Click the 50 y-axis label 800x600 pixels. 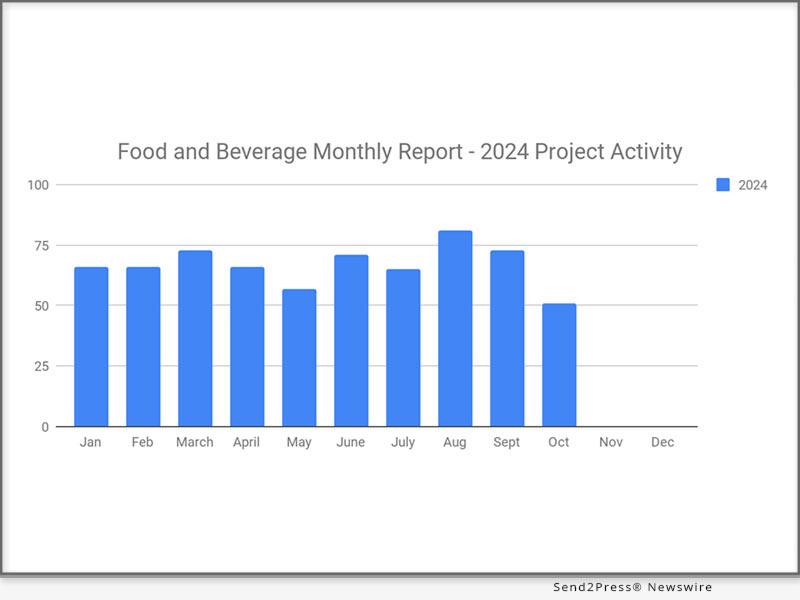pyautogui.click(x=42, y=306)
